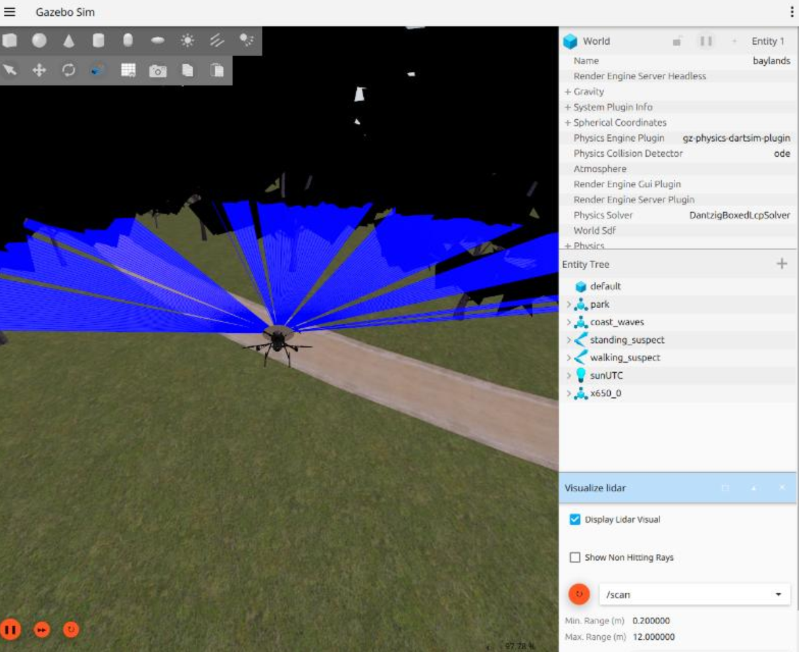The image size is (799, 652).
Task: Pause the simulation with the bottom-left pause button
Action: coord(11,630)
